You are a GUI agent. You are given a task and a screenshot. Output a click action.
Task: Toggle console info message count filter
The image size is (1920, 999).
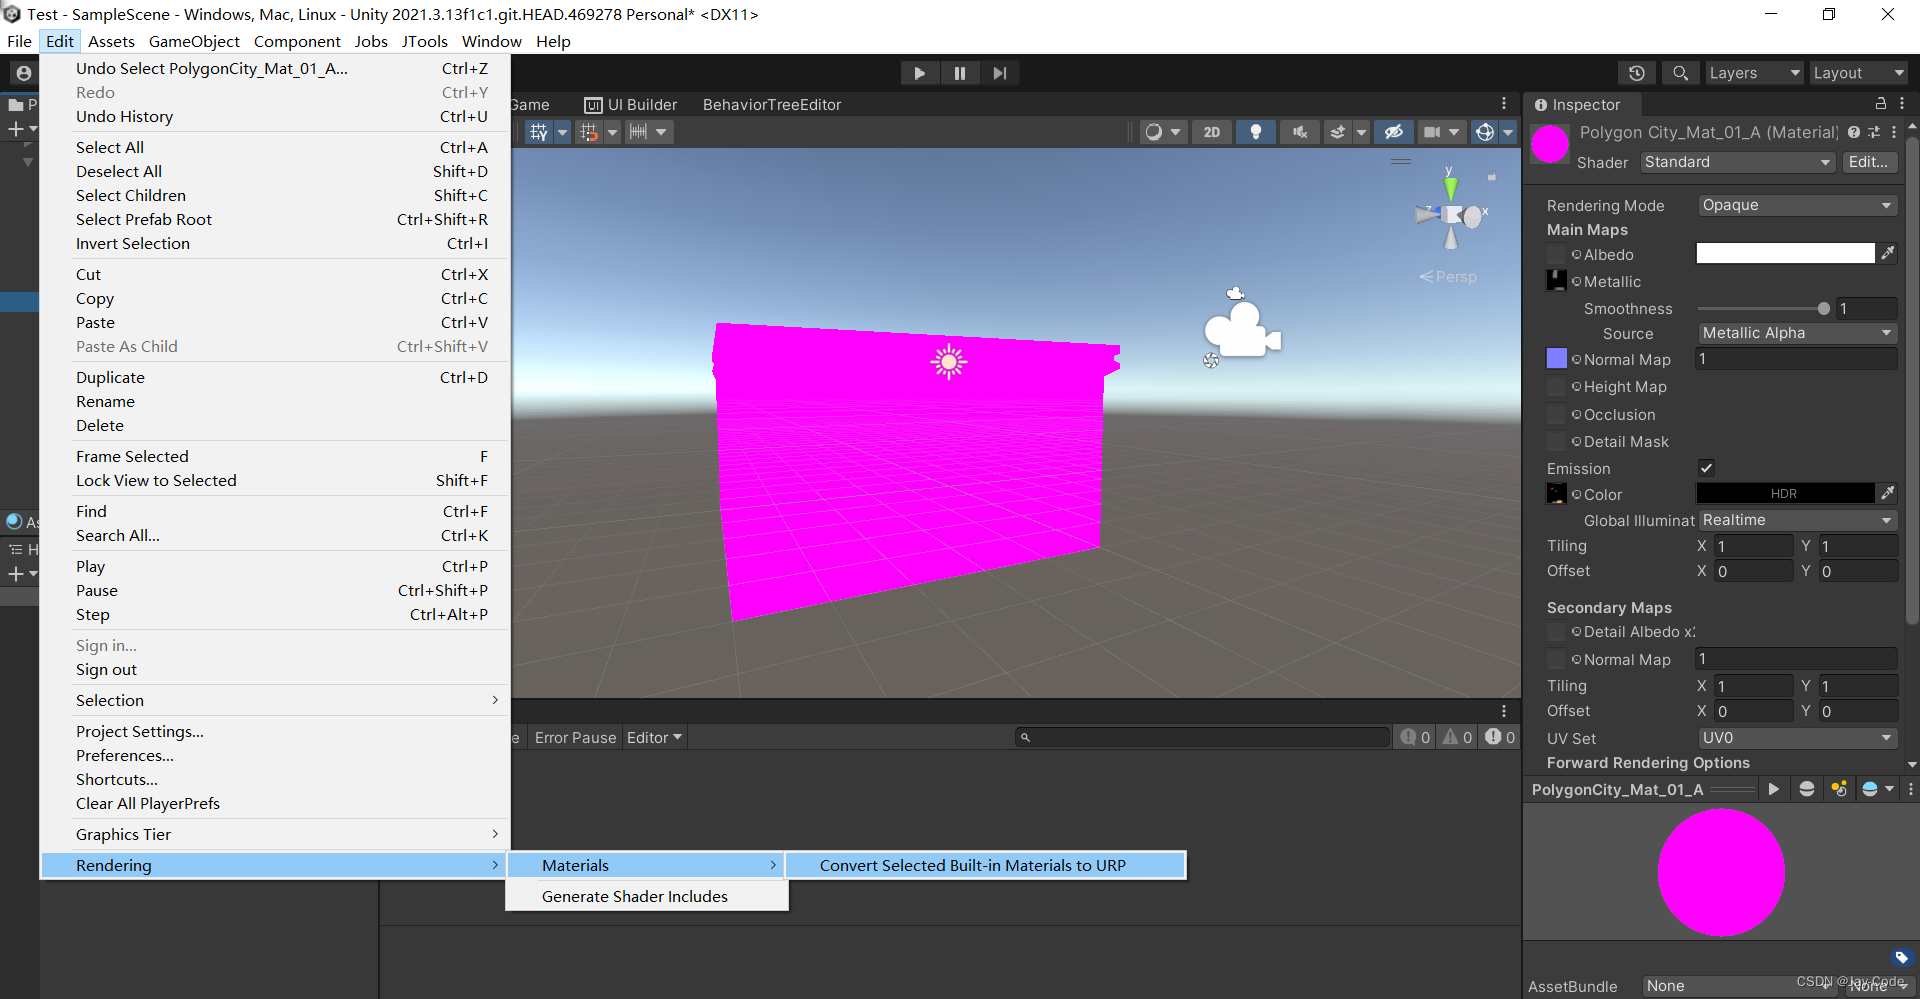click(1416, 737)
